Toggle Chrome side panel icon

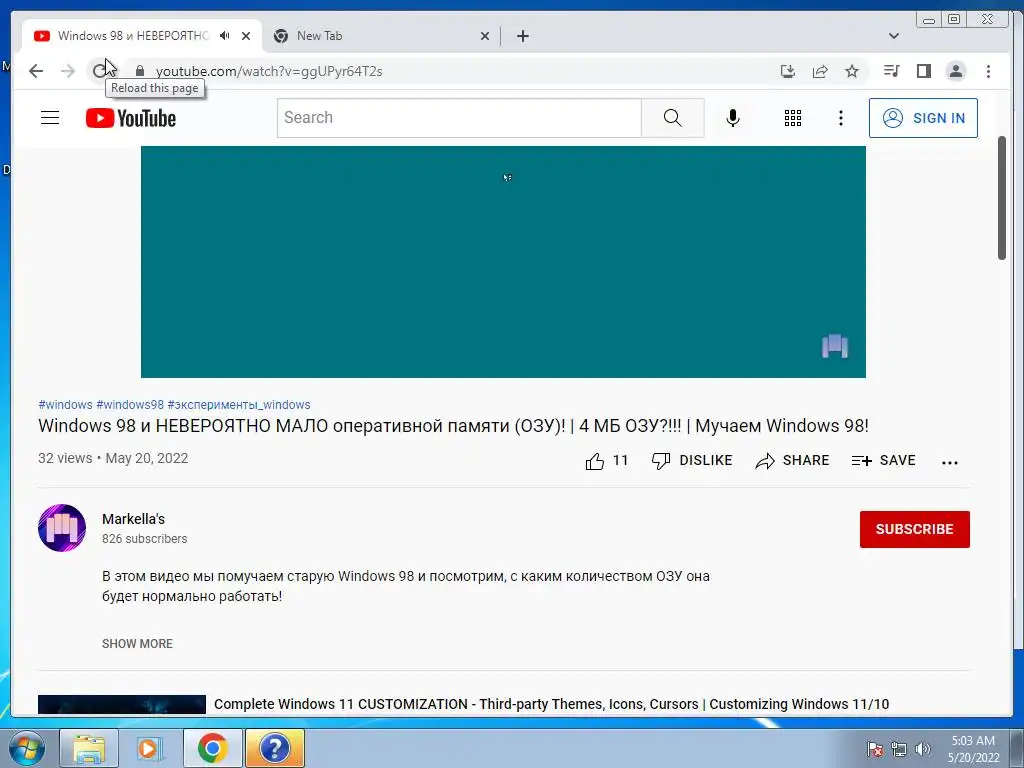(923, 71)
